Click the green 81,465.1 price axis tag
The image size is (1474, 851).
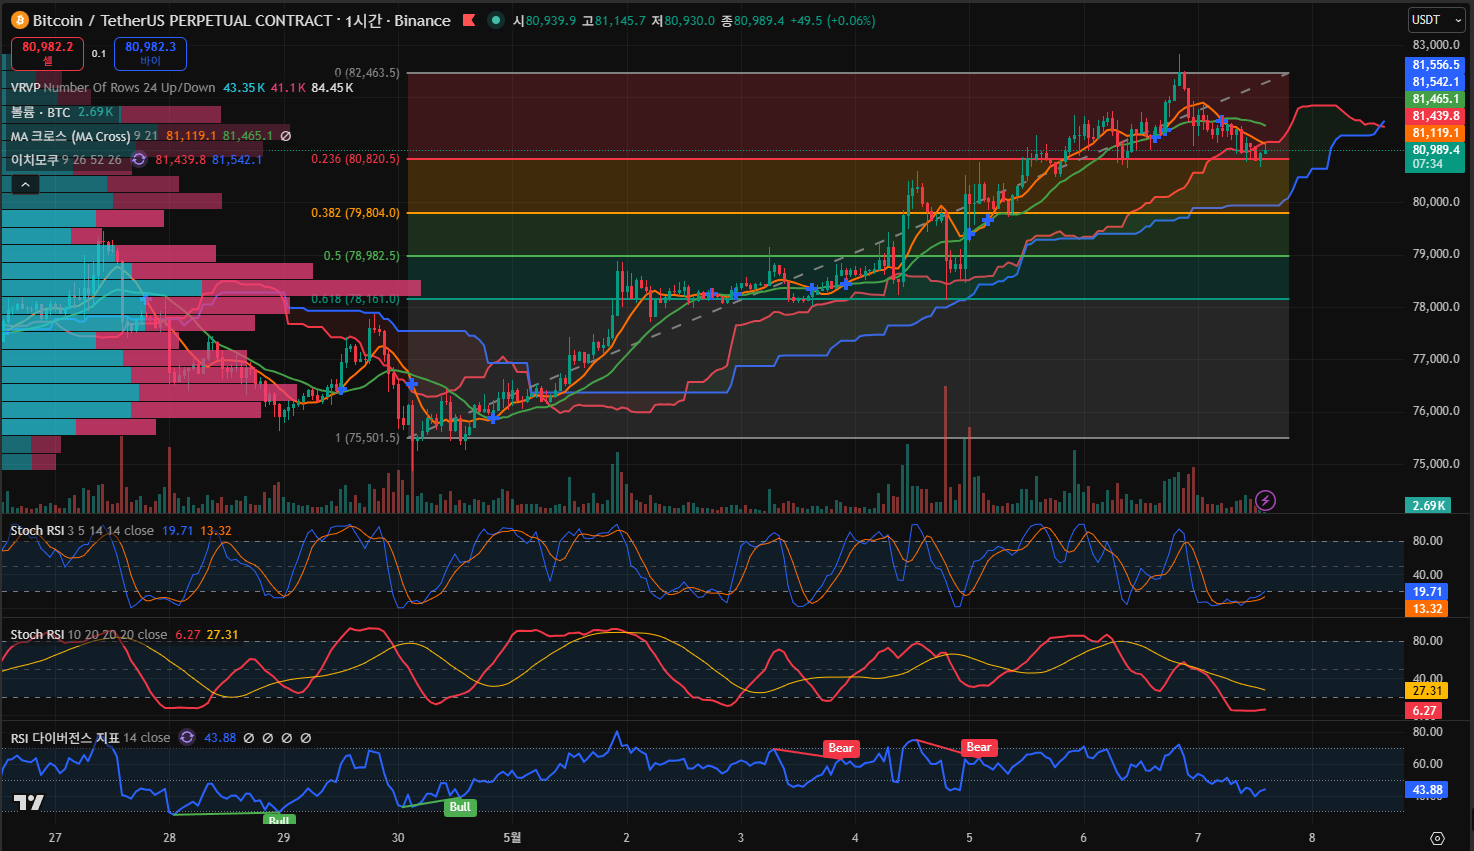pyautogui.click(x=1436, y=99)
